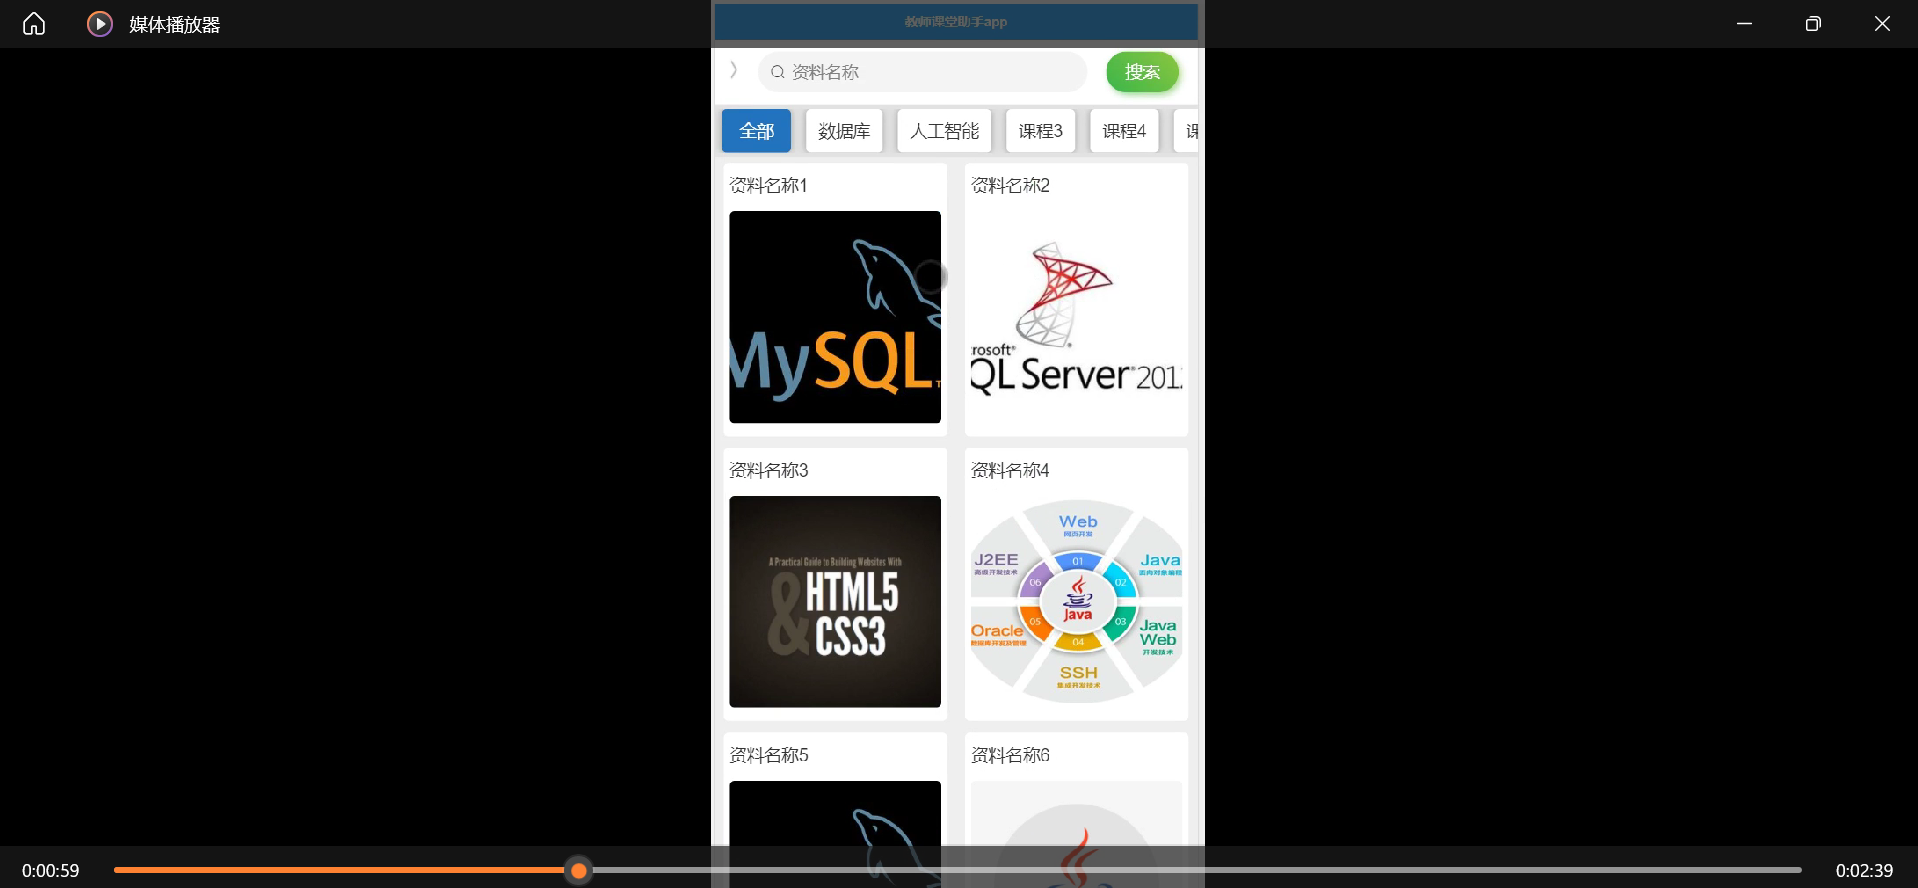Click the 资料名称5 title text
Screen dimensions: 1918x888
pyautogui.click(x=768, y=755)
